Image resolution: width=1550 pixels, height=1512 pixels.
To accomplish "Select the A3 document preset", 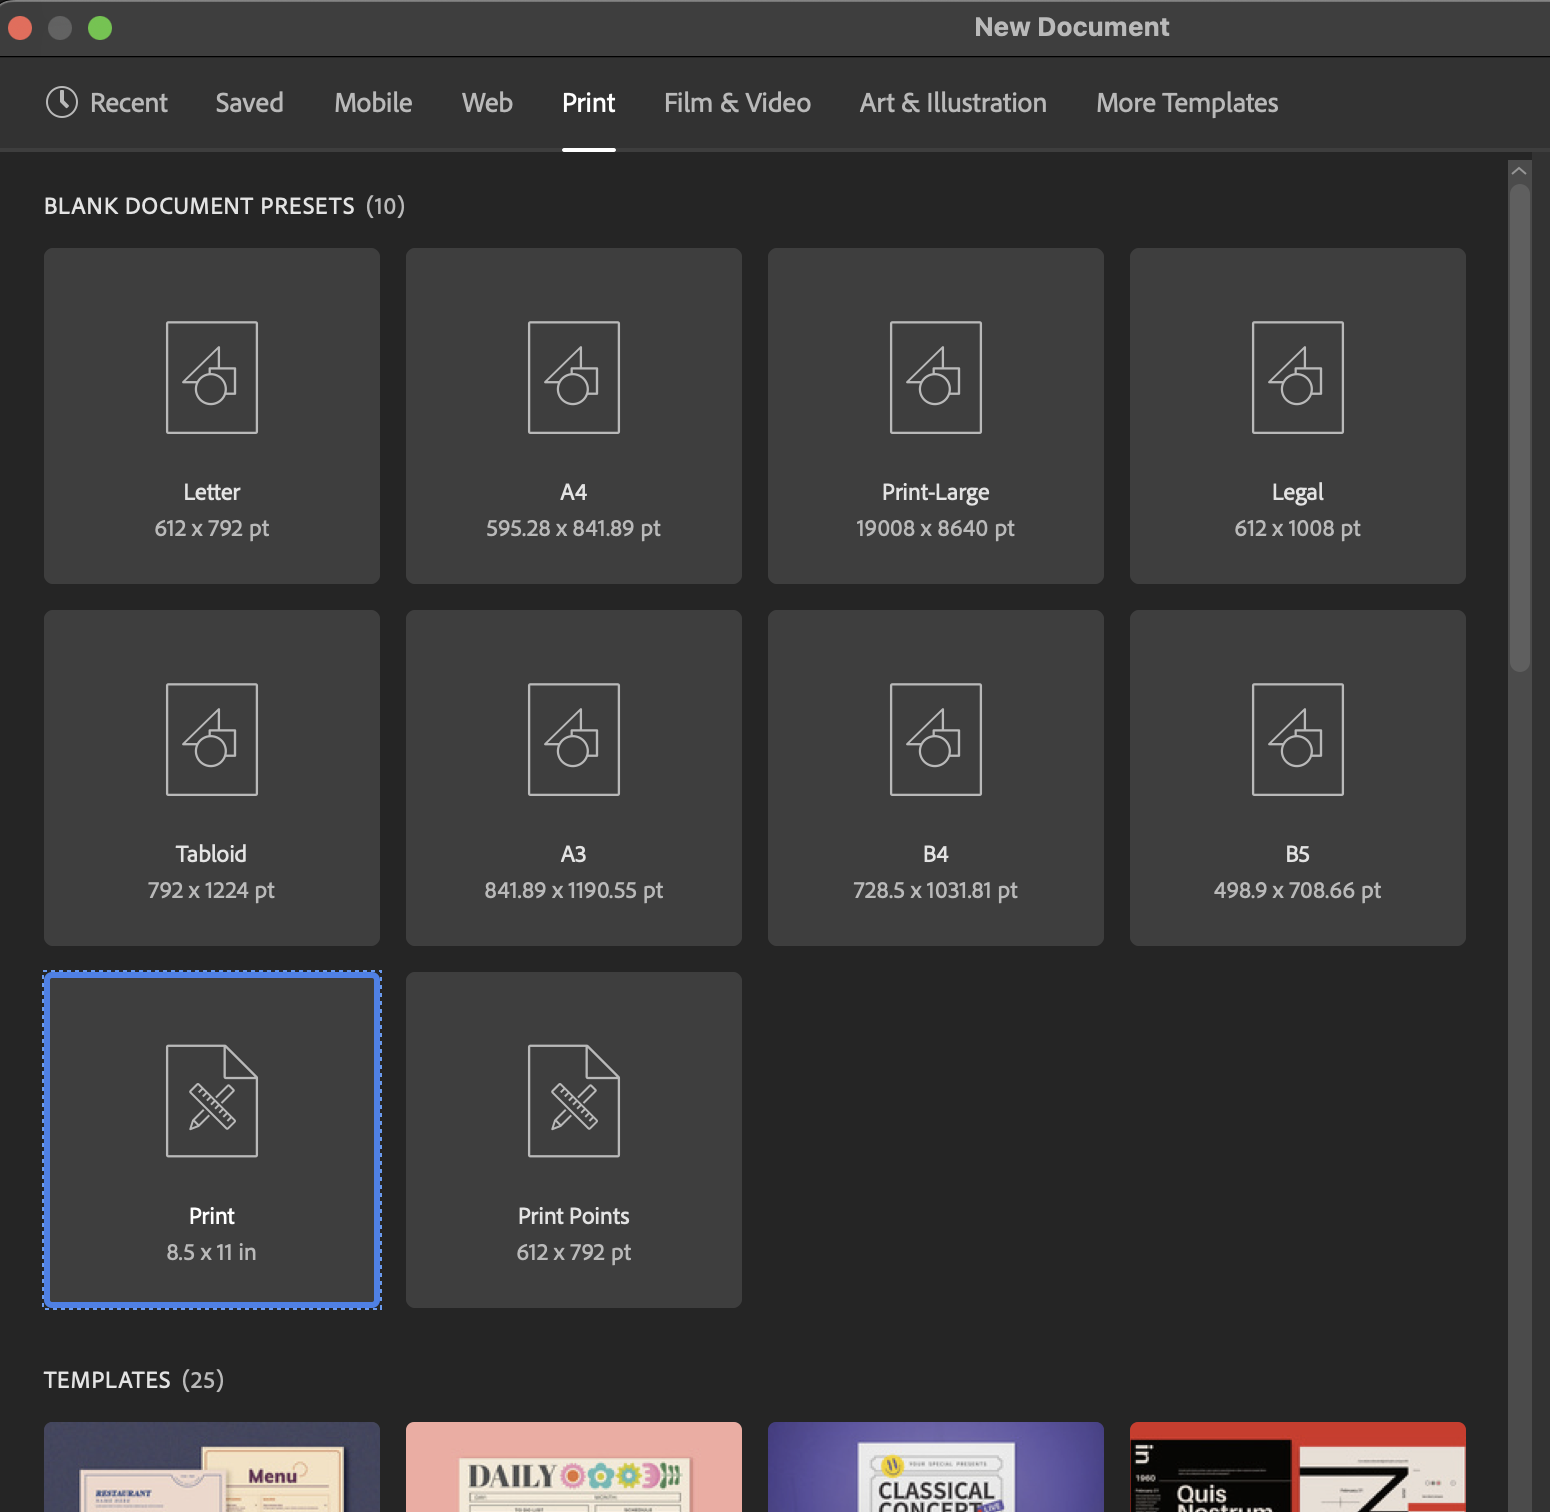I will [x=573, y=777].
